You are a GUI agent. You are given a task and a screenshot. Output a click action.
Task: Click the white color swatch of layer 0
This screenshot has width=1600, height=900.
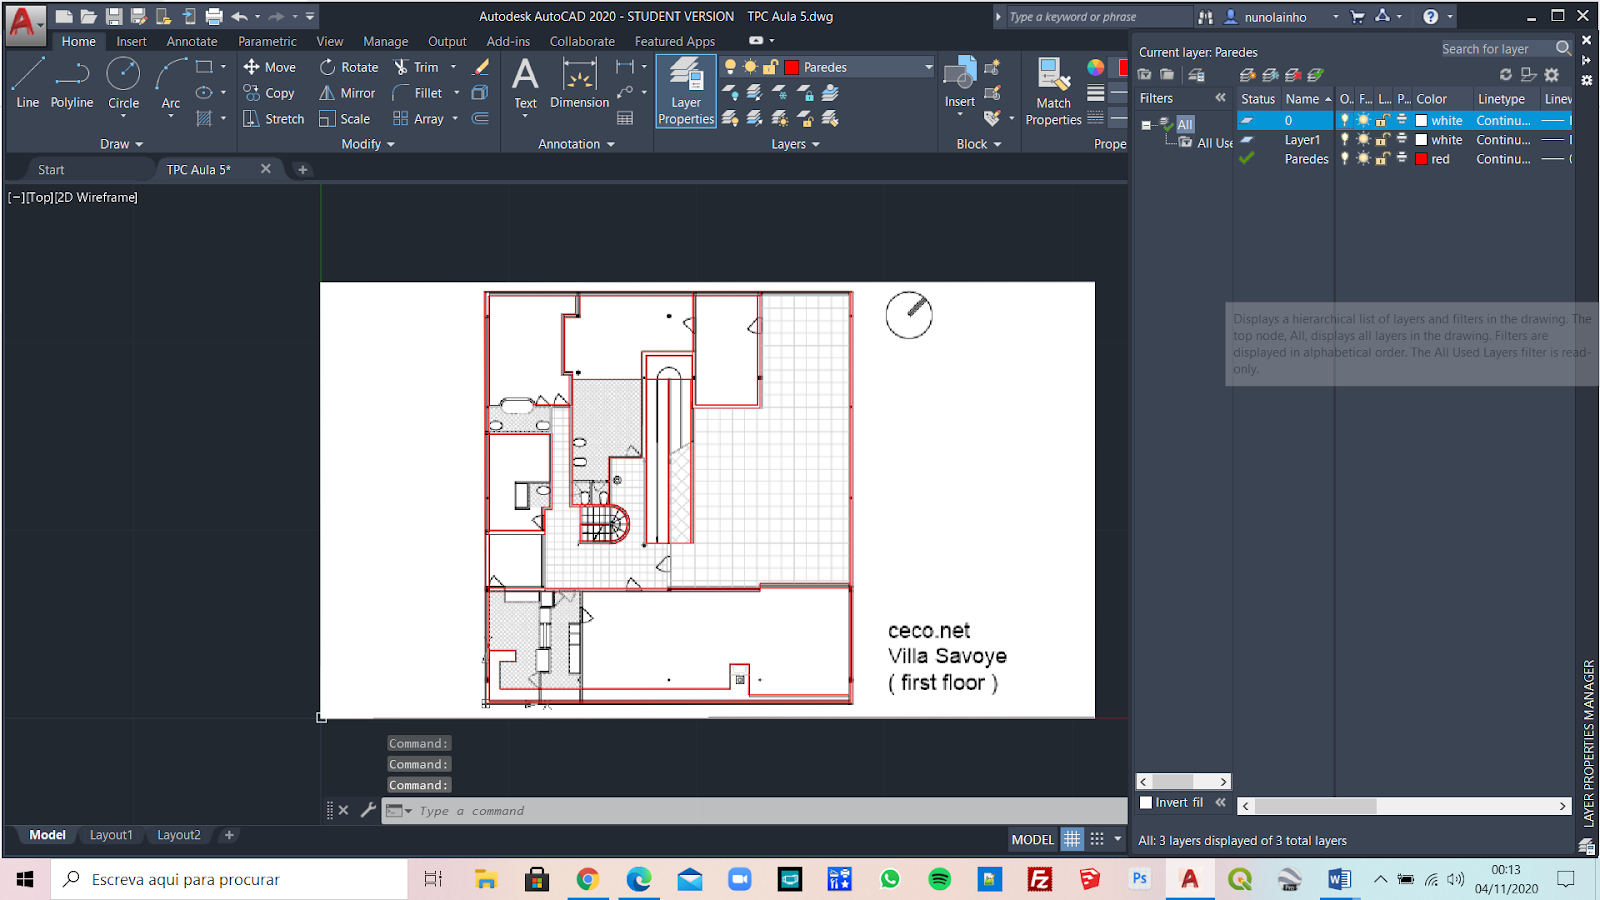pyautogui.click(x=1421, y=120)
